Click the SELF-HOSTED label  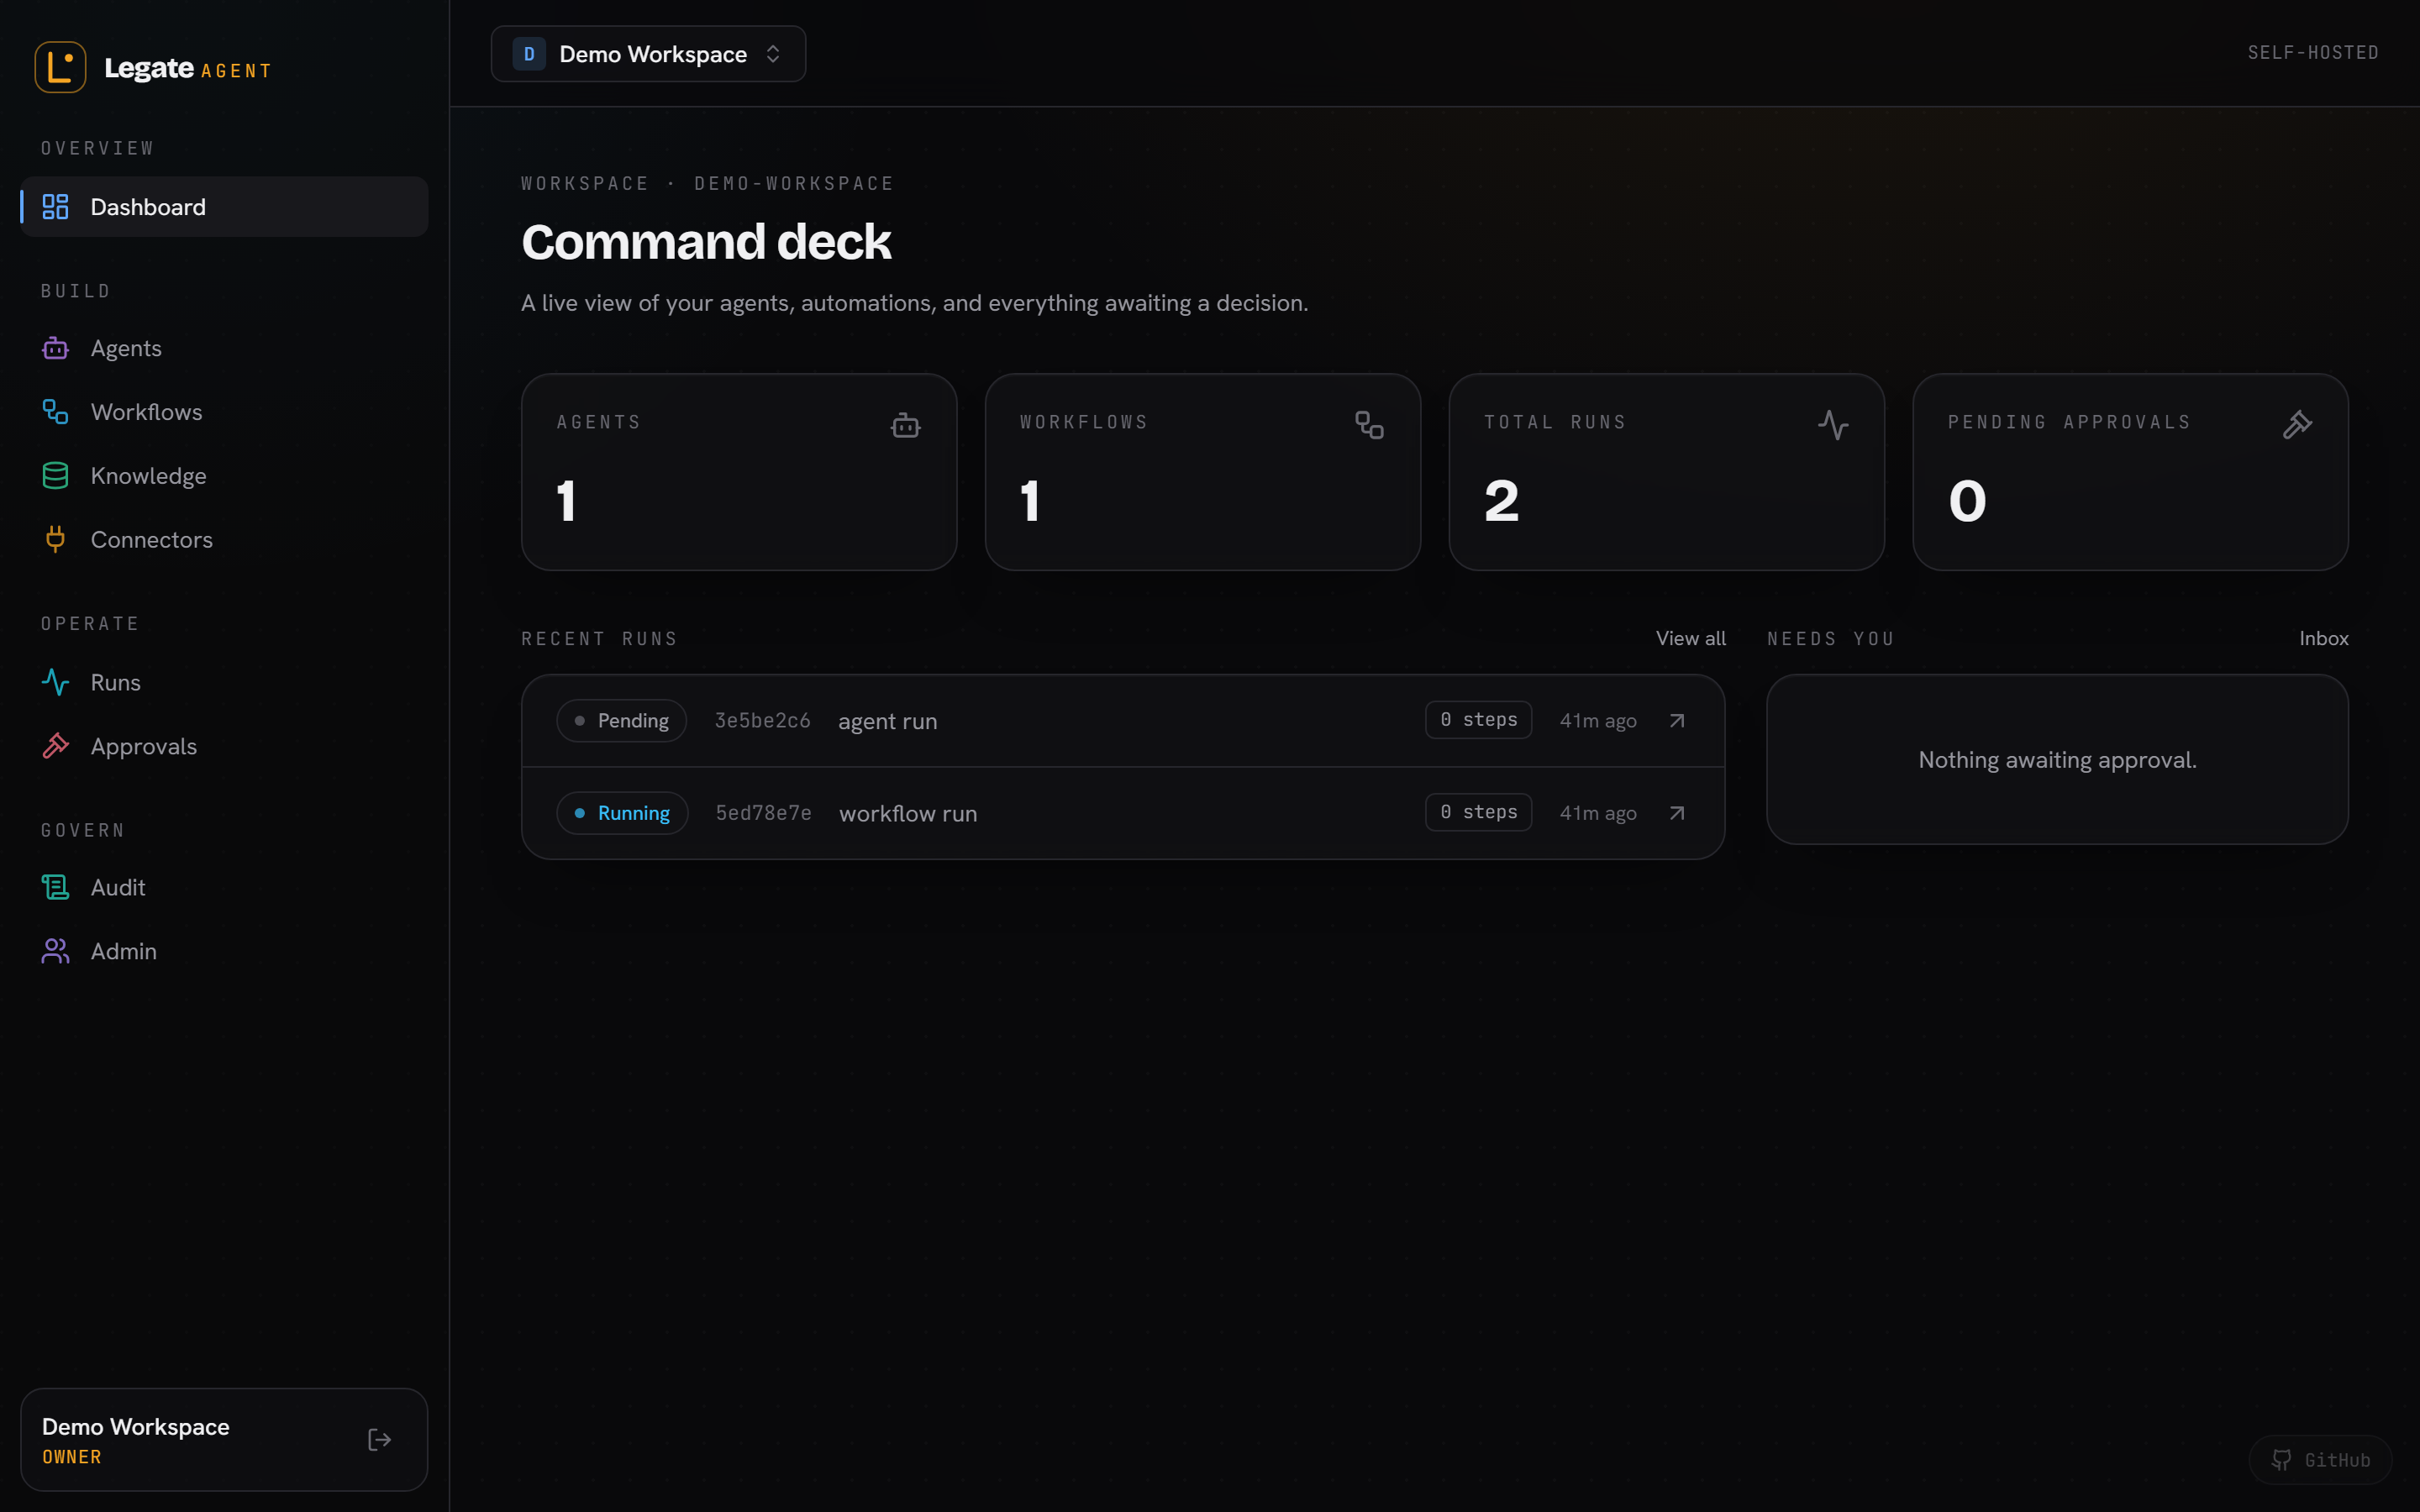(2313, 53)
